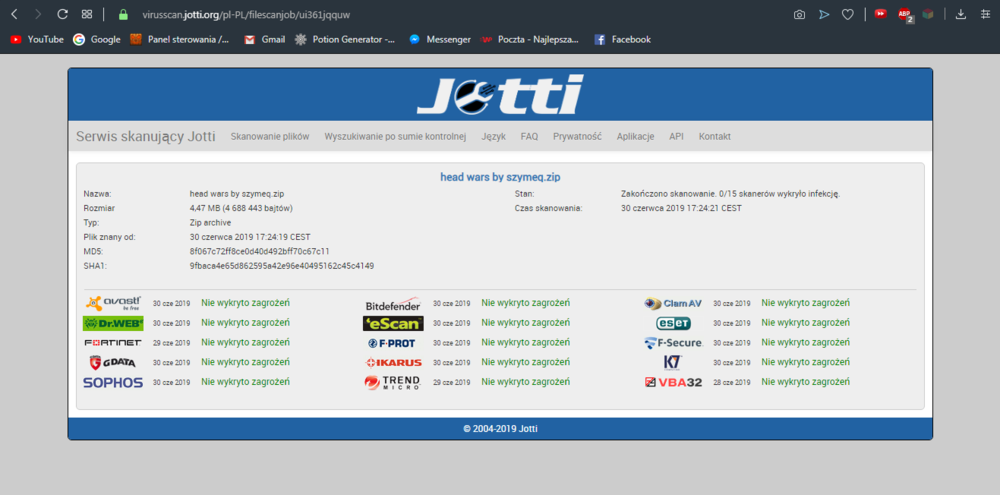Click the Fortinet scanner logo
Image resolution: width=1000 pixels, height=495 pixels.
pos(113,343)
